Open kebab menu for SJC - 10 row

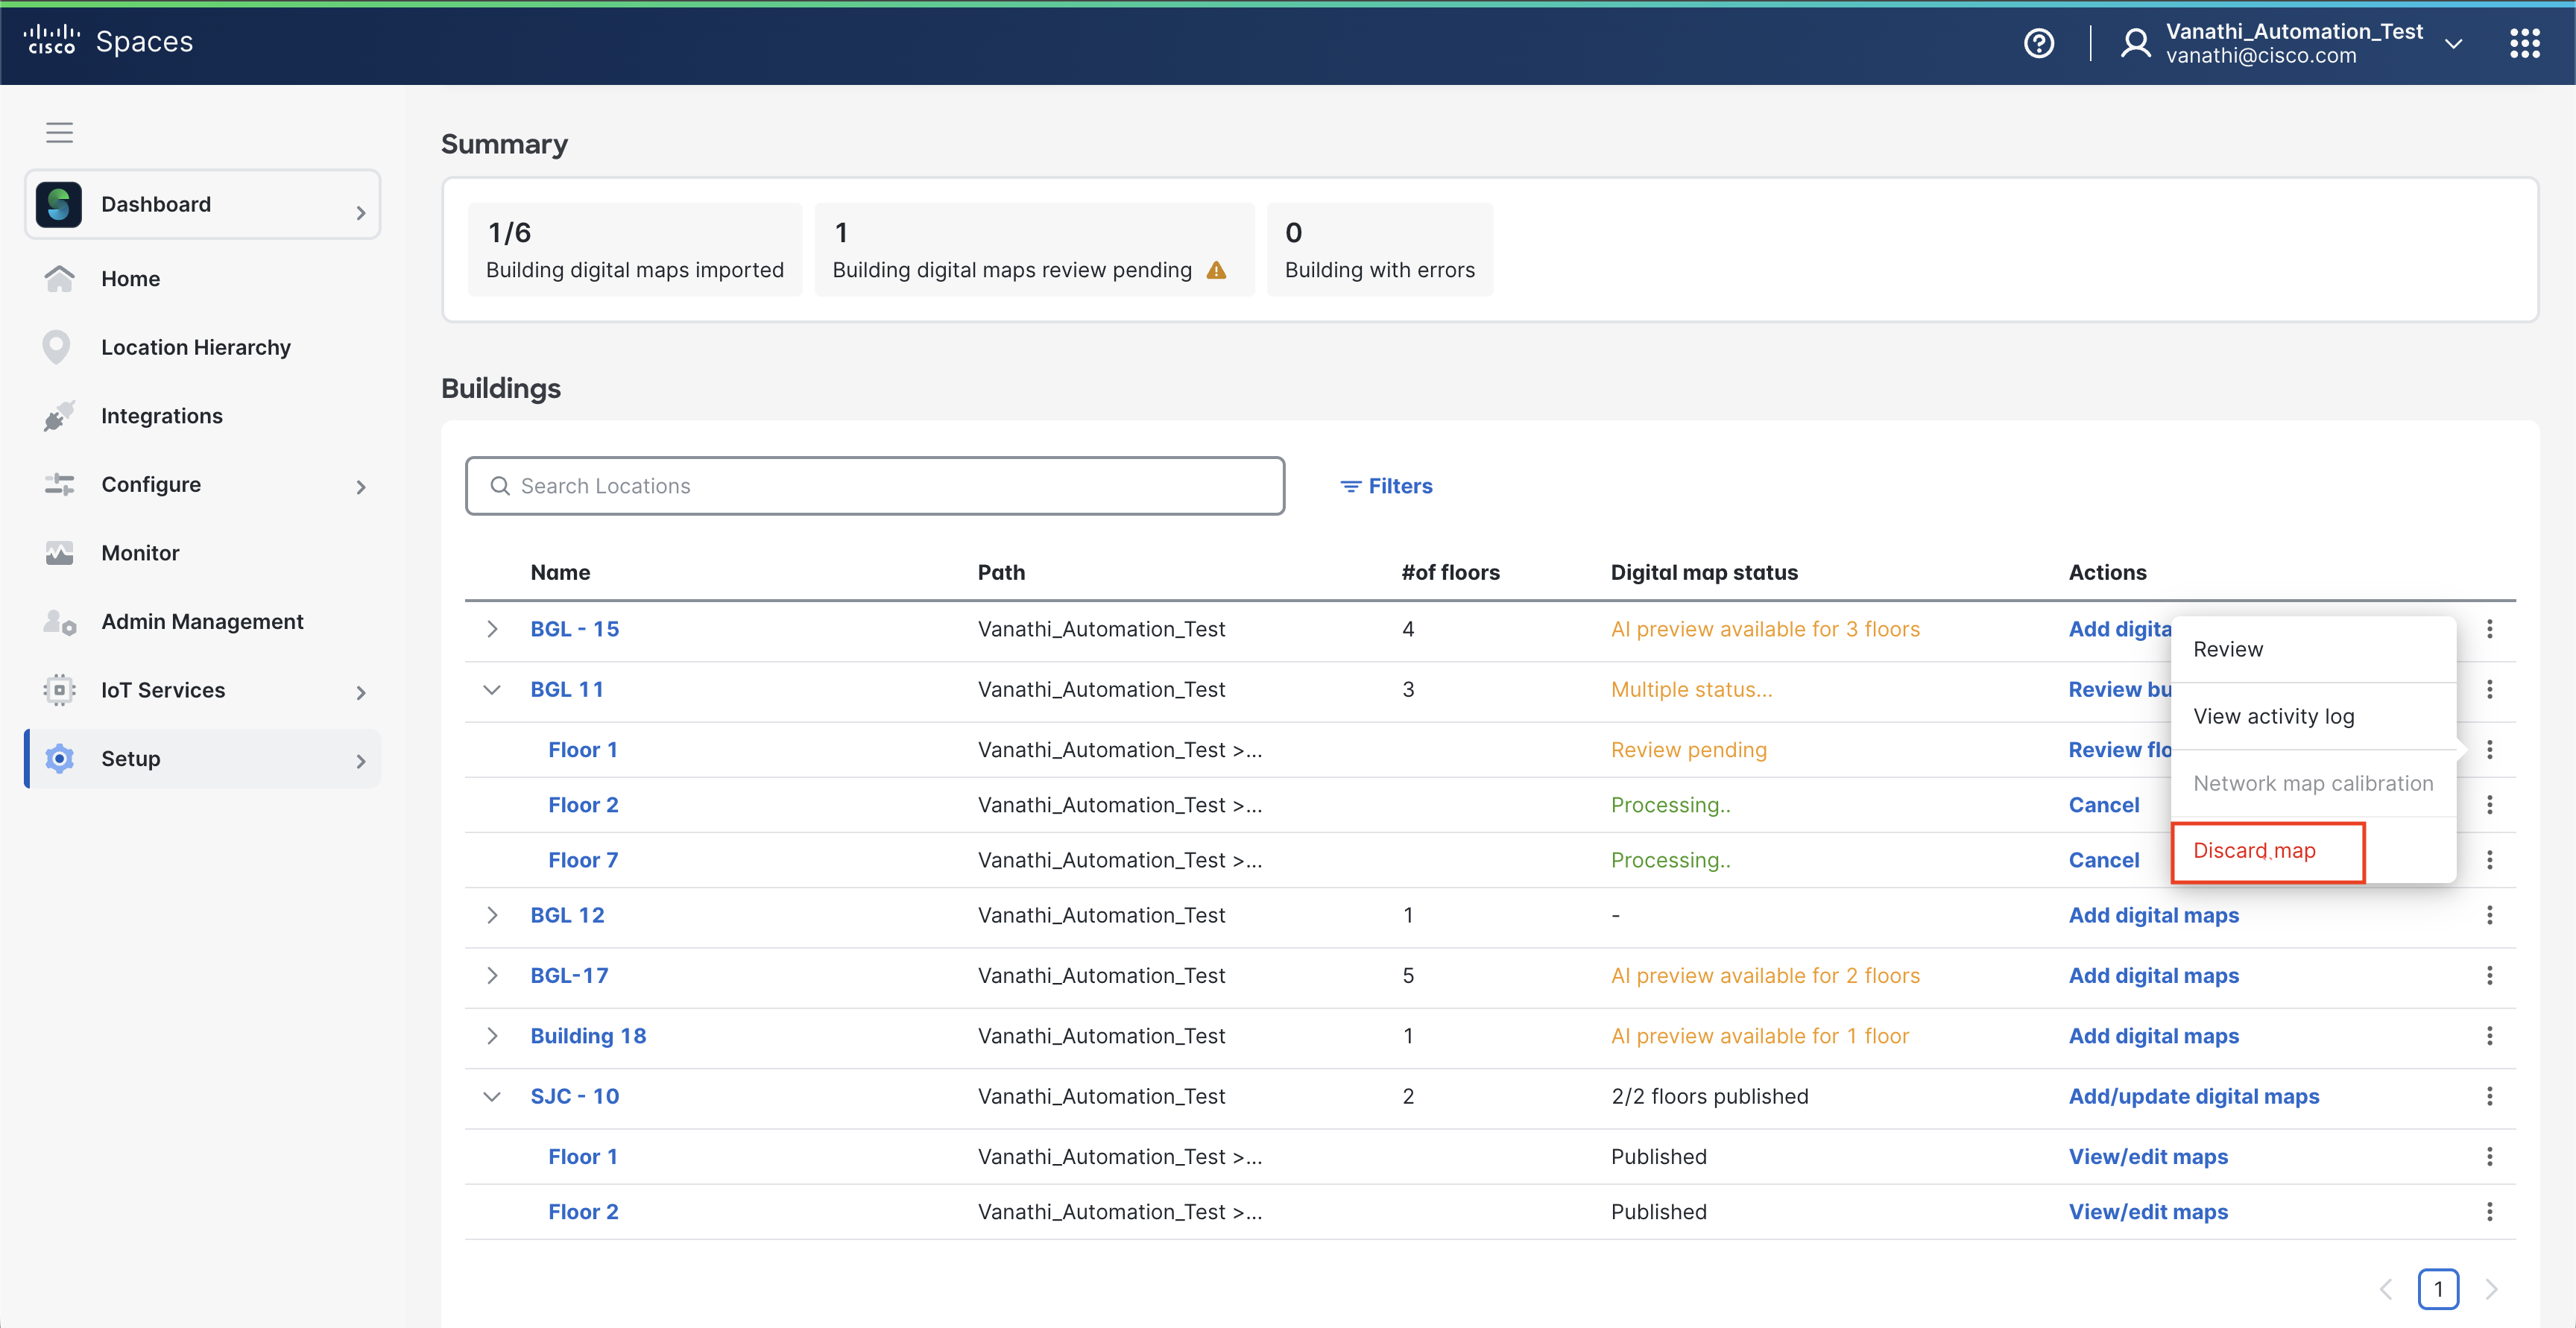(x=2489, y=1096)
